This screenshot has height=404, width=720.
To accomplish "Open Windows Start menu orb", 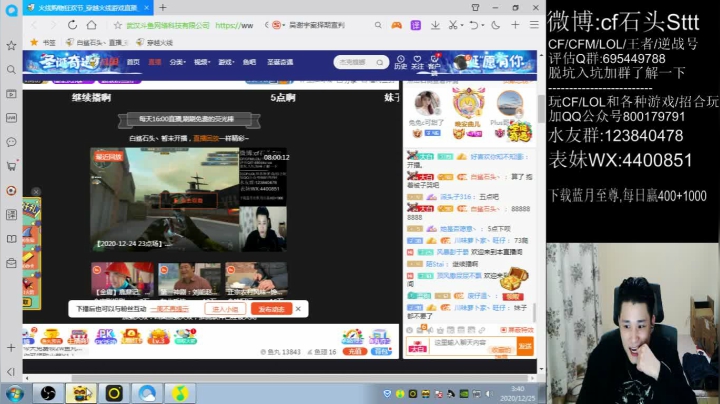I will pos(15,394).
